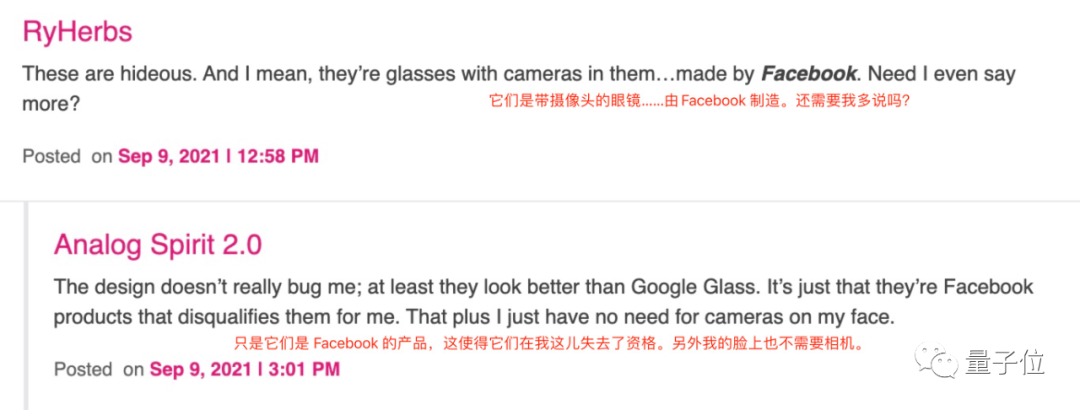Image resolution: width=1080 pixels, height=410 pixels.
Task: Click the red Chinese translation under RyHerbs' comment
Action: (x=699, y=101)
